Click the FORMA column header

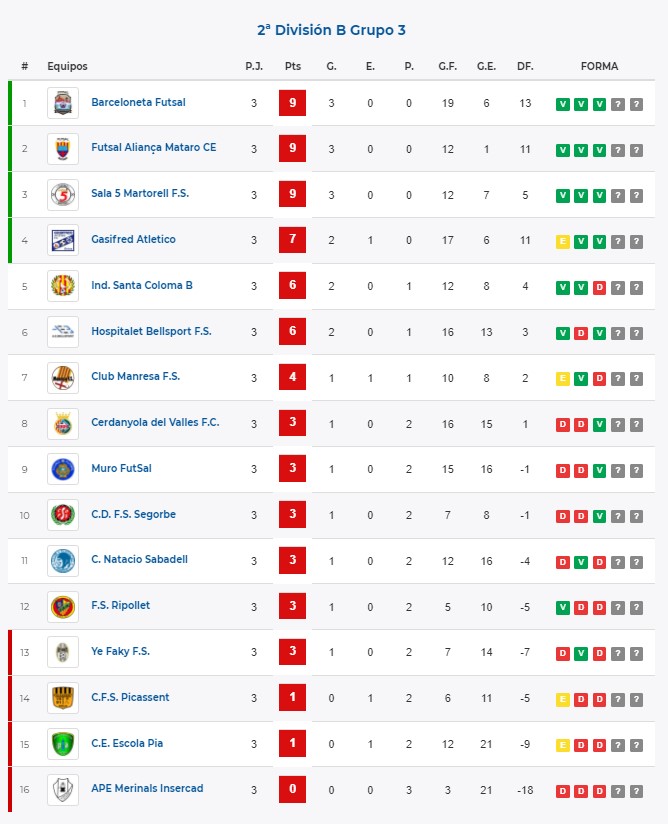pos(599,66)
